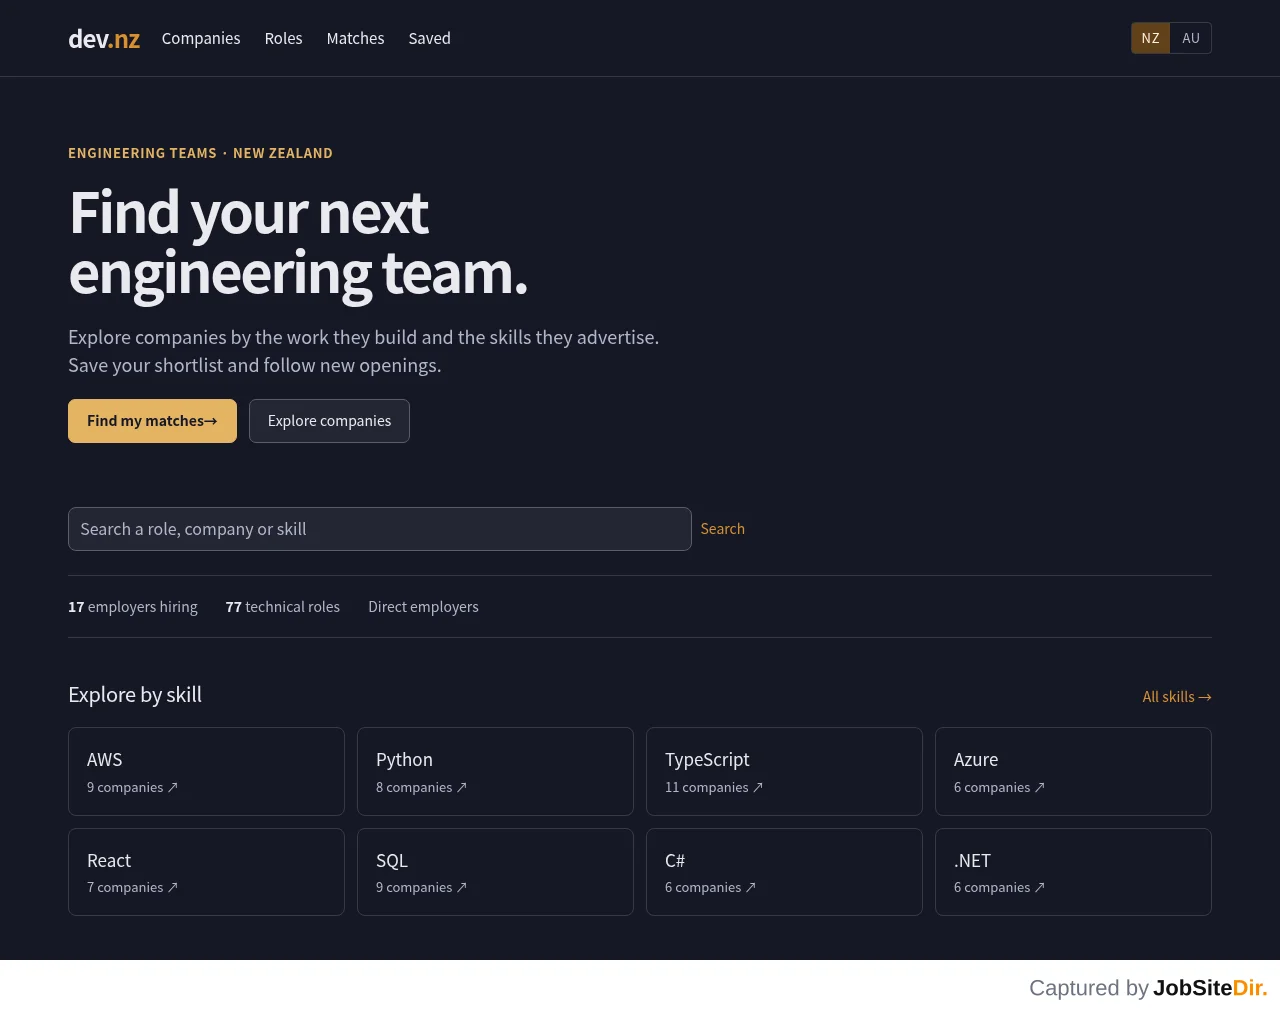Open the Roles nav item

(x=283, y=38)
